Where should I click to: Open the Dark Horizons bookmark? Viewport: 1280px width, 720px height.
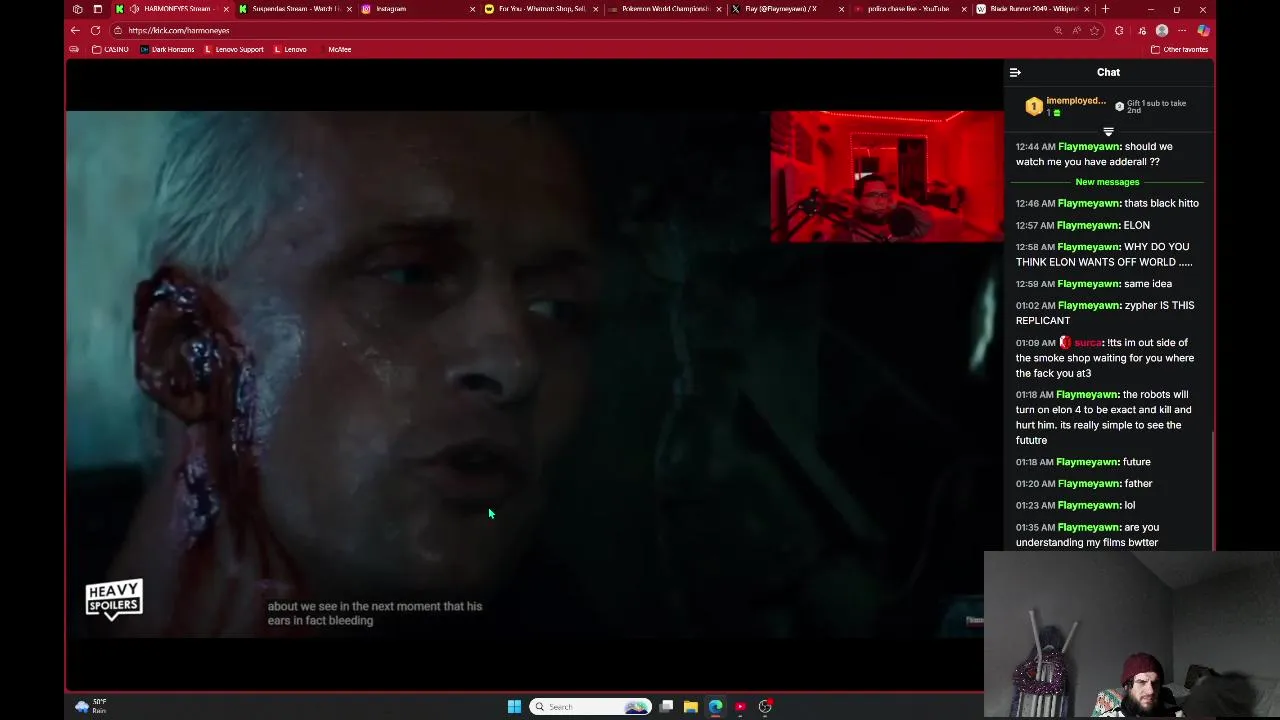pos(167,49)
